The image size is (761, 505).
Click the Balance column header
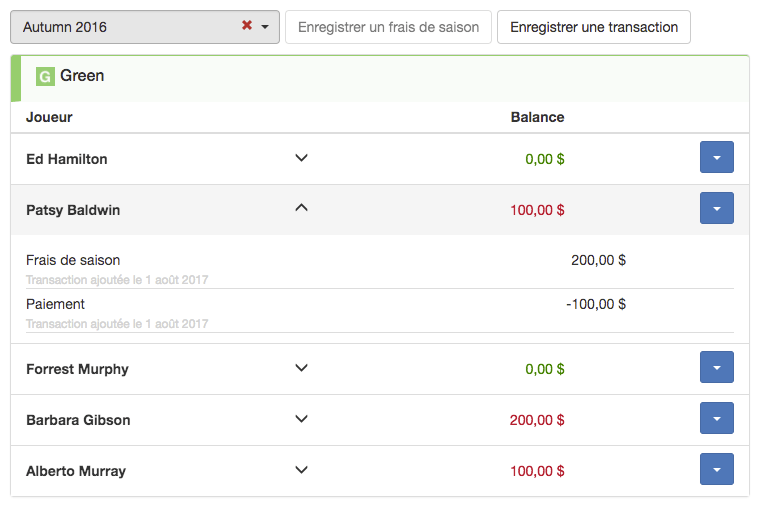[537, 117]
